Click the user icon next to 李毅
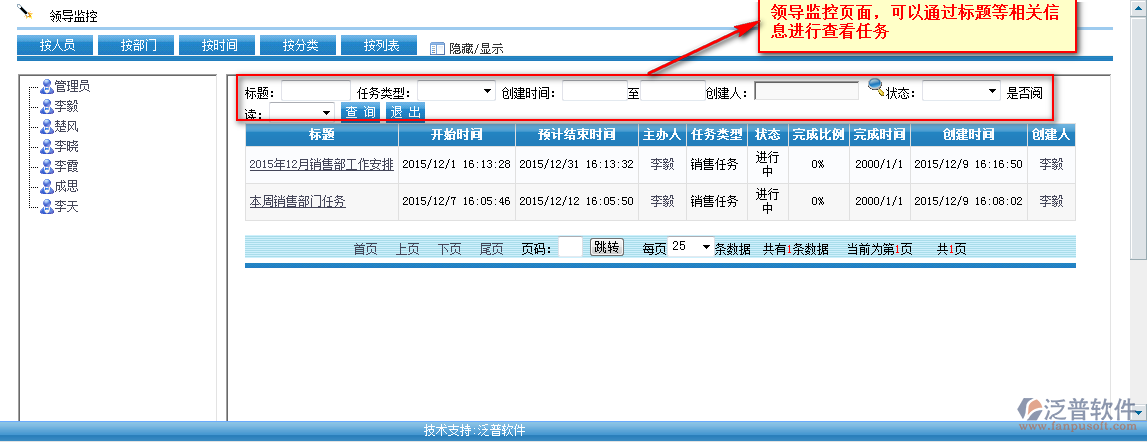The image size is (1147, 442). point(46,106)
